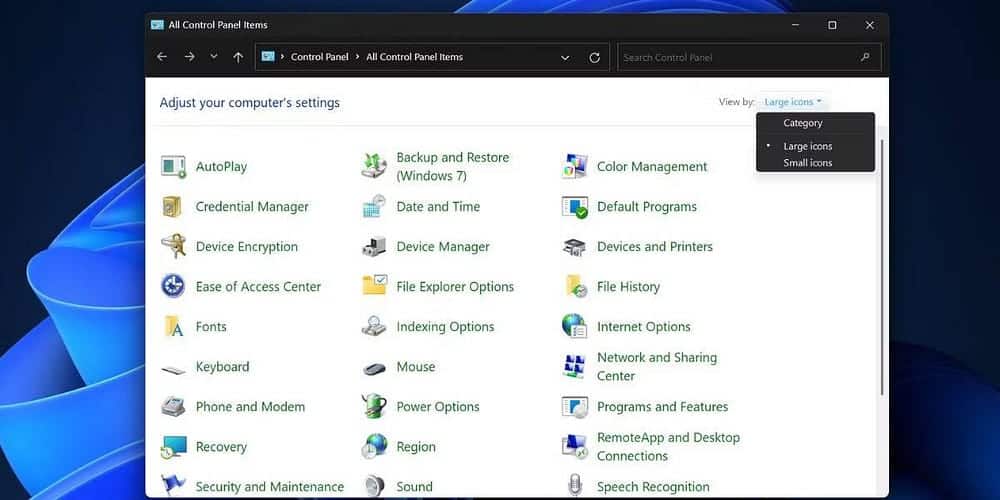
Task: Open the Indexing Options link text
Action: point(445,327)
